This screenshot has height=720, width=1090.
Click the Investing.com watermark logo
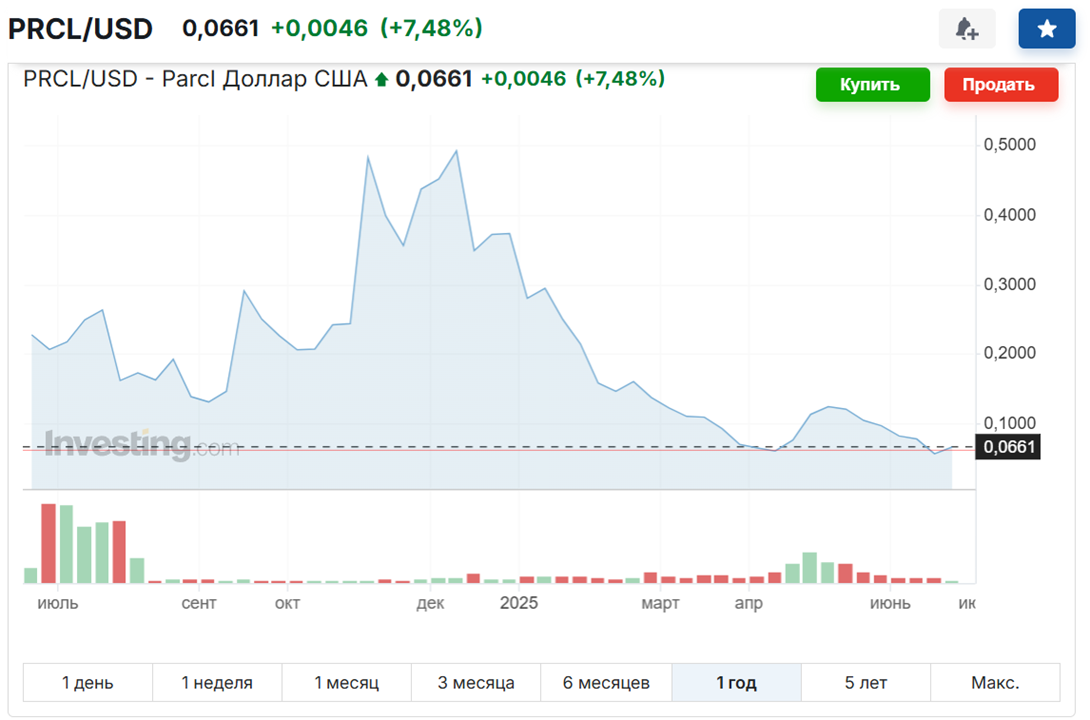pos(142,445)
